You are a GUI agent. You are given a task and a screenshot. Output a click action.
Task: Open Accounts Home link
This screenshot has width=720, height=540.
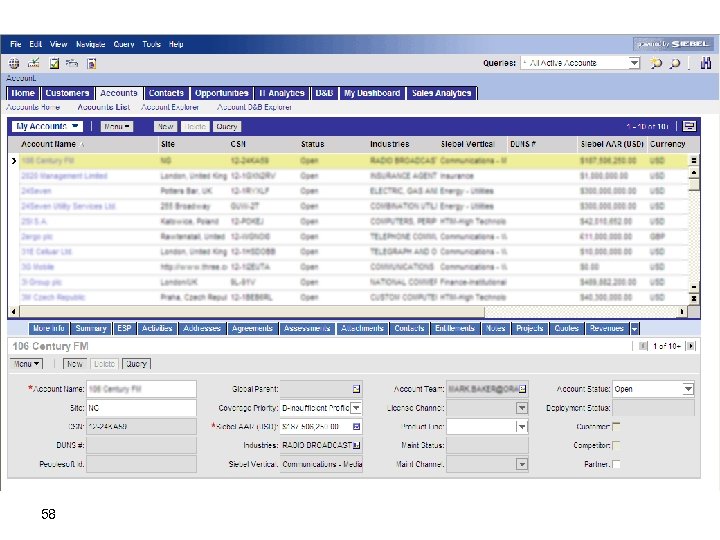[33, 107]
